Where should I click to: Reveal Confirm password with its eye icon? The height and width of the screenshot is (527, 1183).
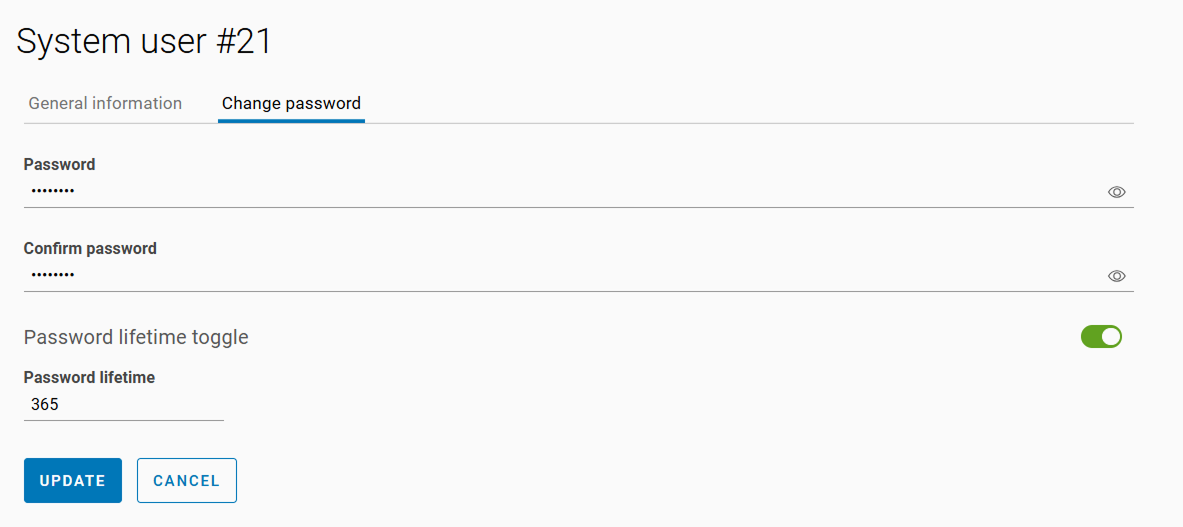tap(1117, 276)
